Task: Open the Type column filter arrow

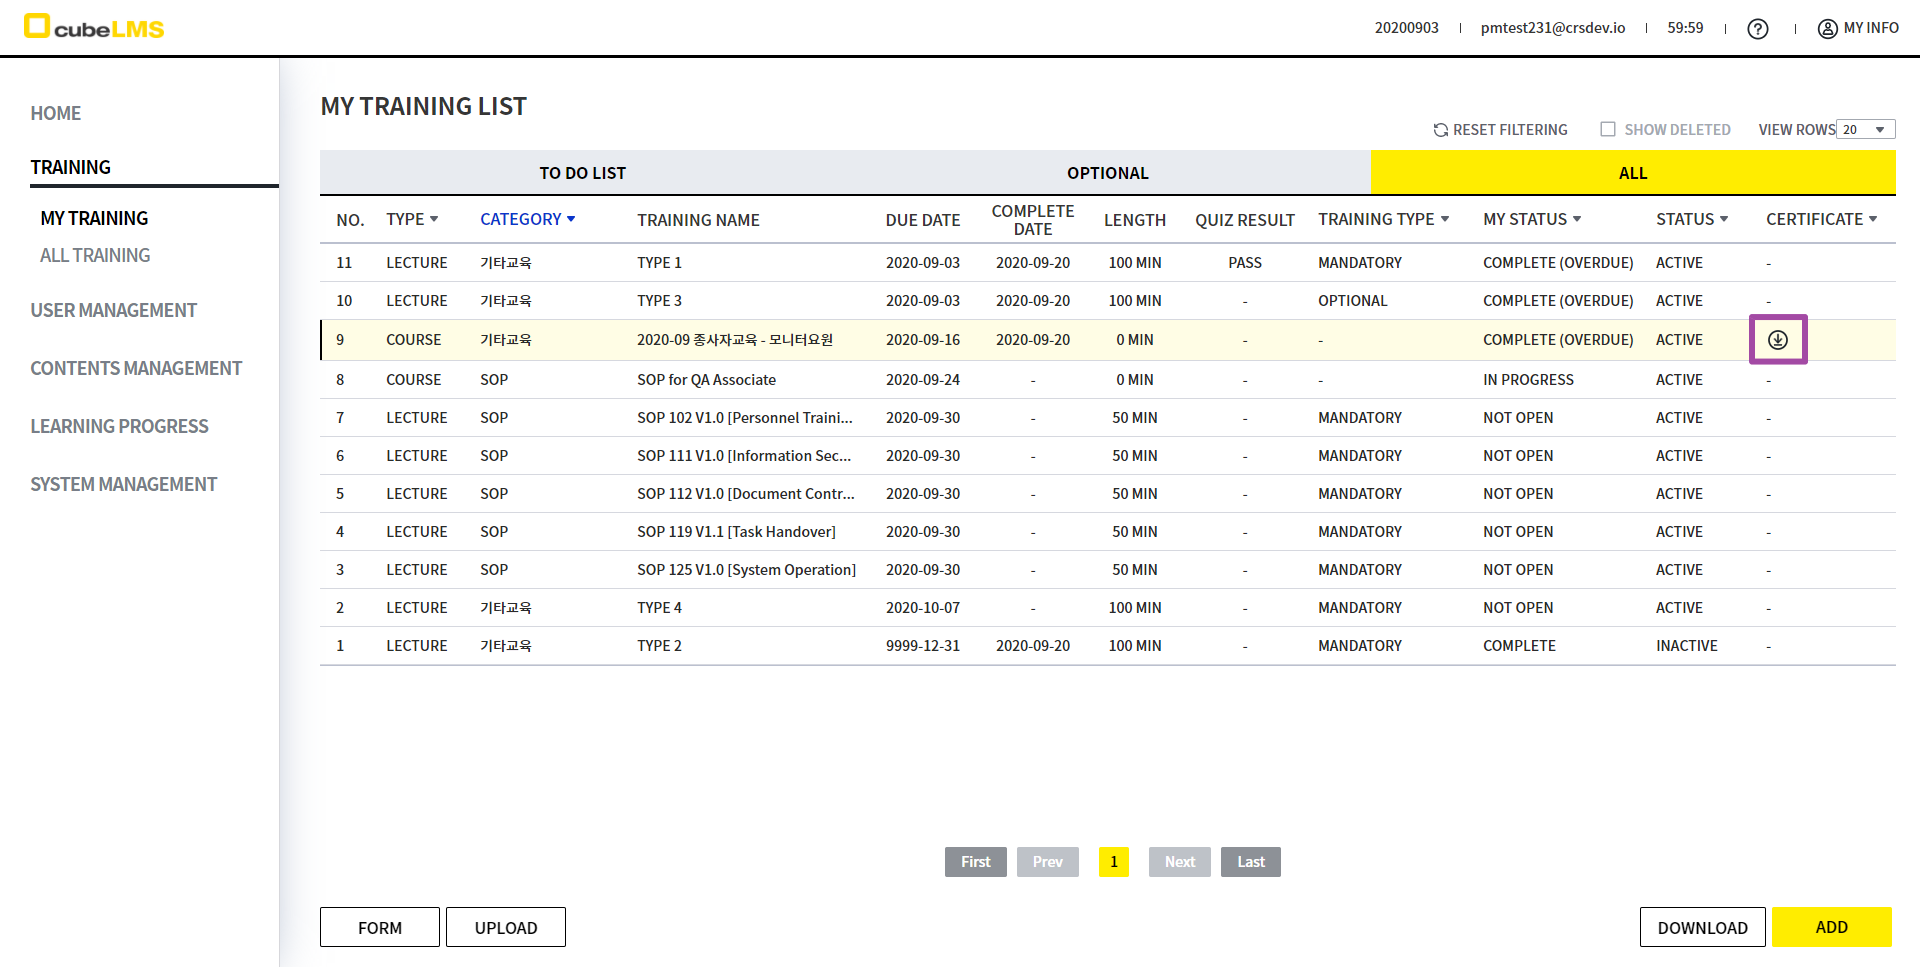Action: pyautogui.click(x=434, y=219)
